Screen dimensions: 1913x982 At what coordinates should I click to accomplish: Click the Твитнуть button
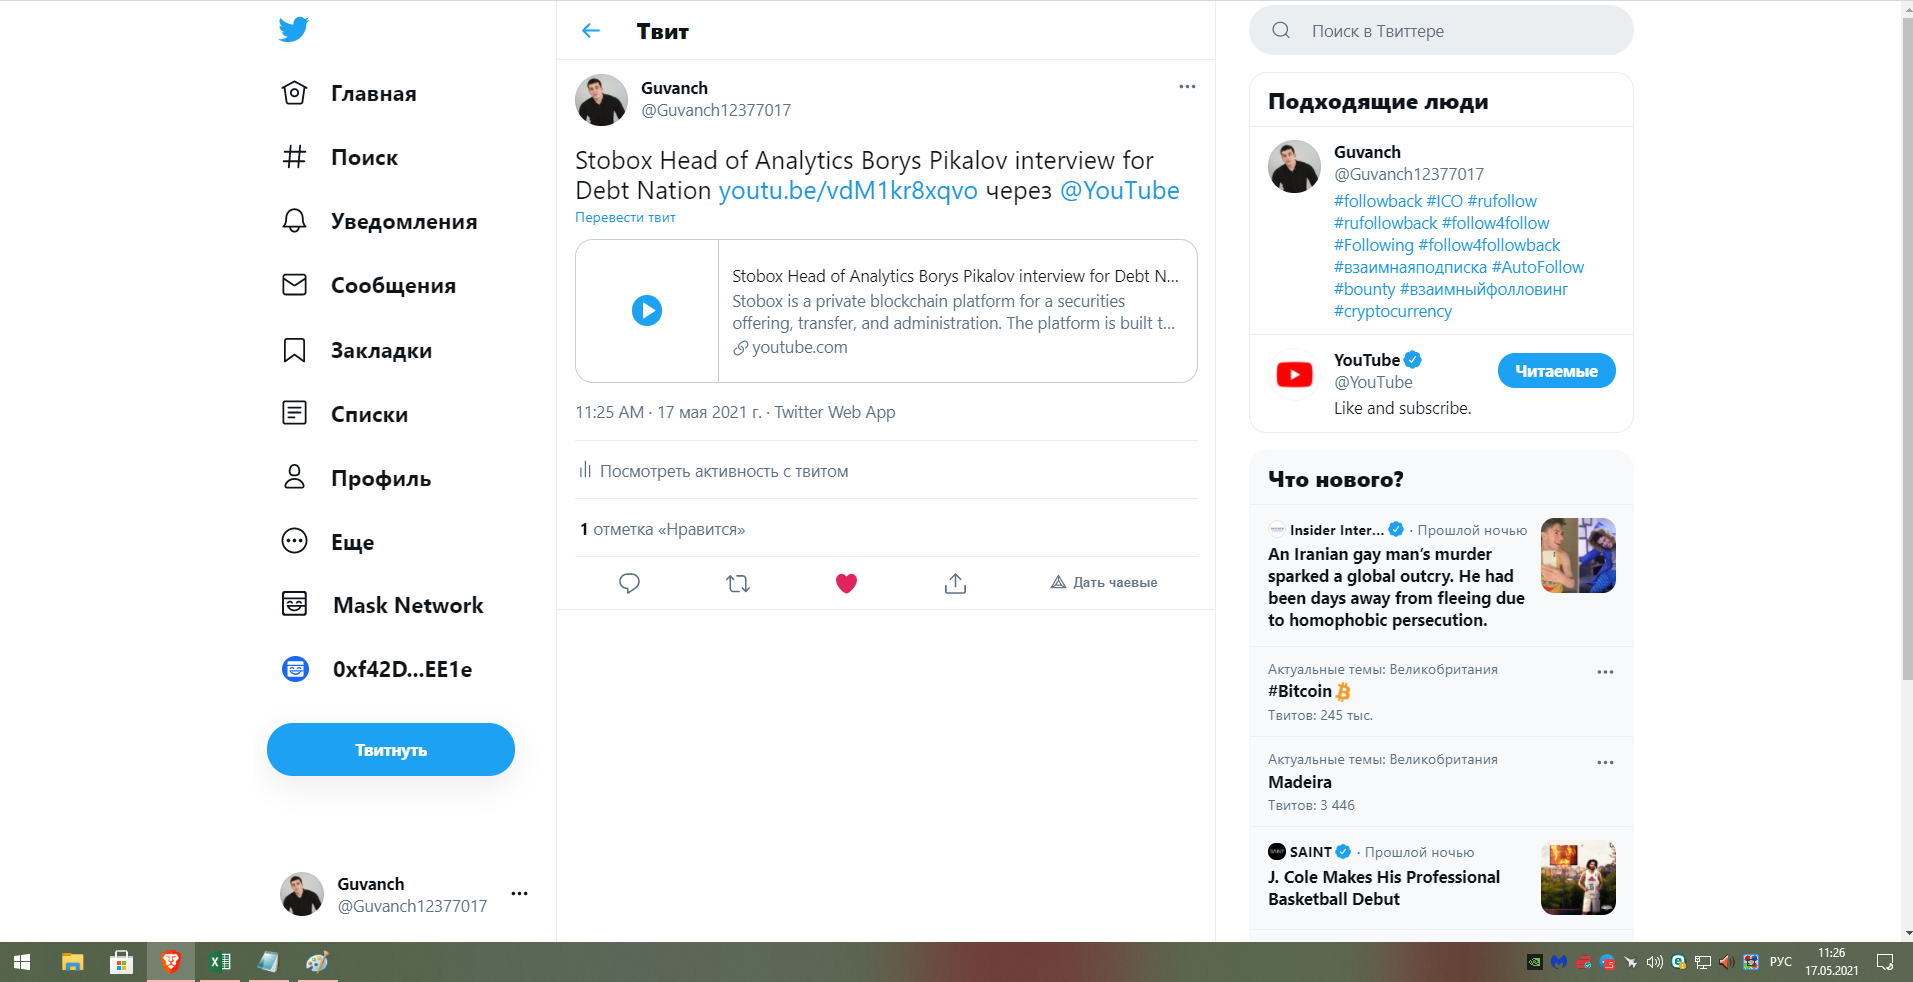click(x=391, y=750)
